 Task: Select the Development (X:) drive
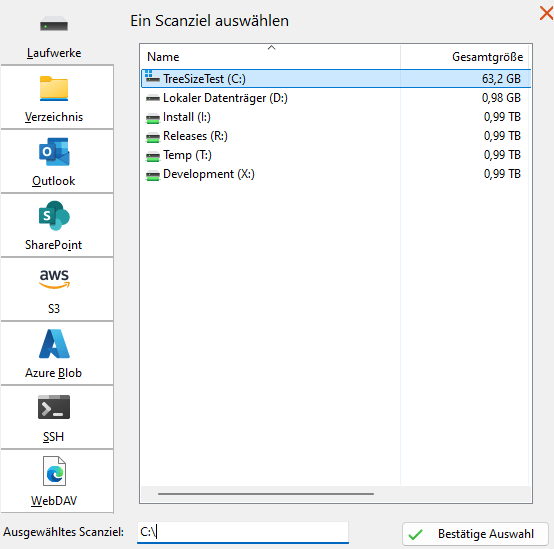tap(336, 174)
